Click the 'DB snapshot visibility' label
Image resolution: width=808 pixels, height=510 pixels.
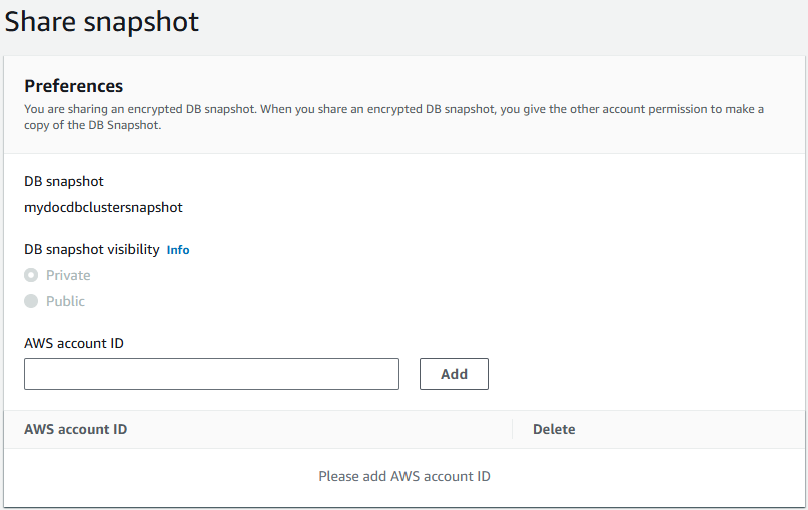click(x=92, y=250)
